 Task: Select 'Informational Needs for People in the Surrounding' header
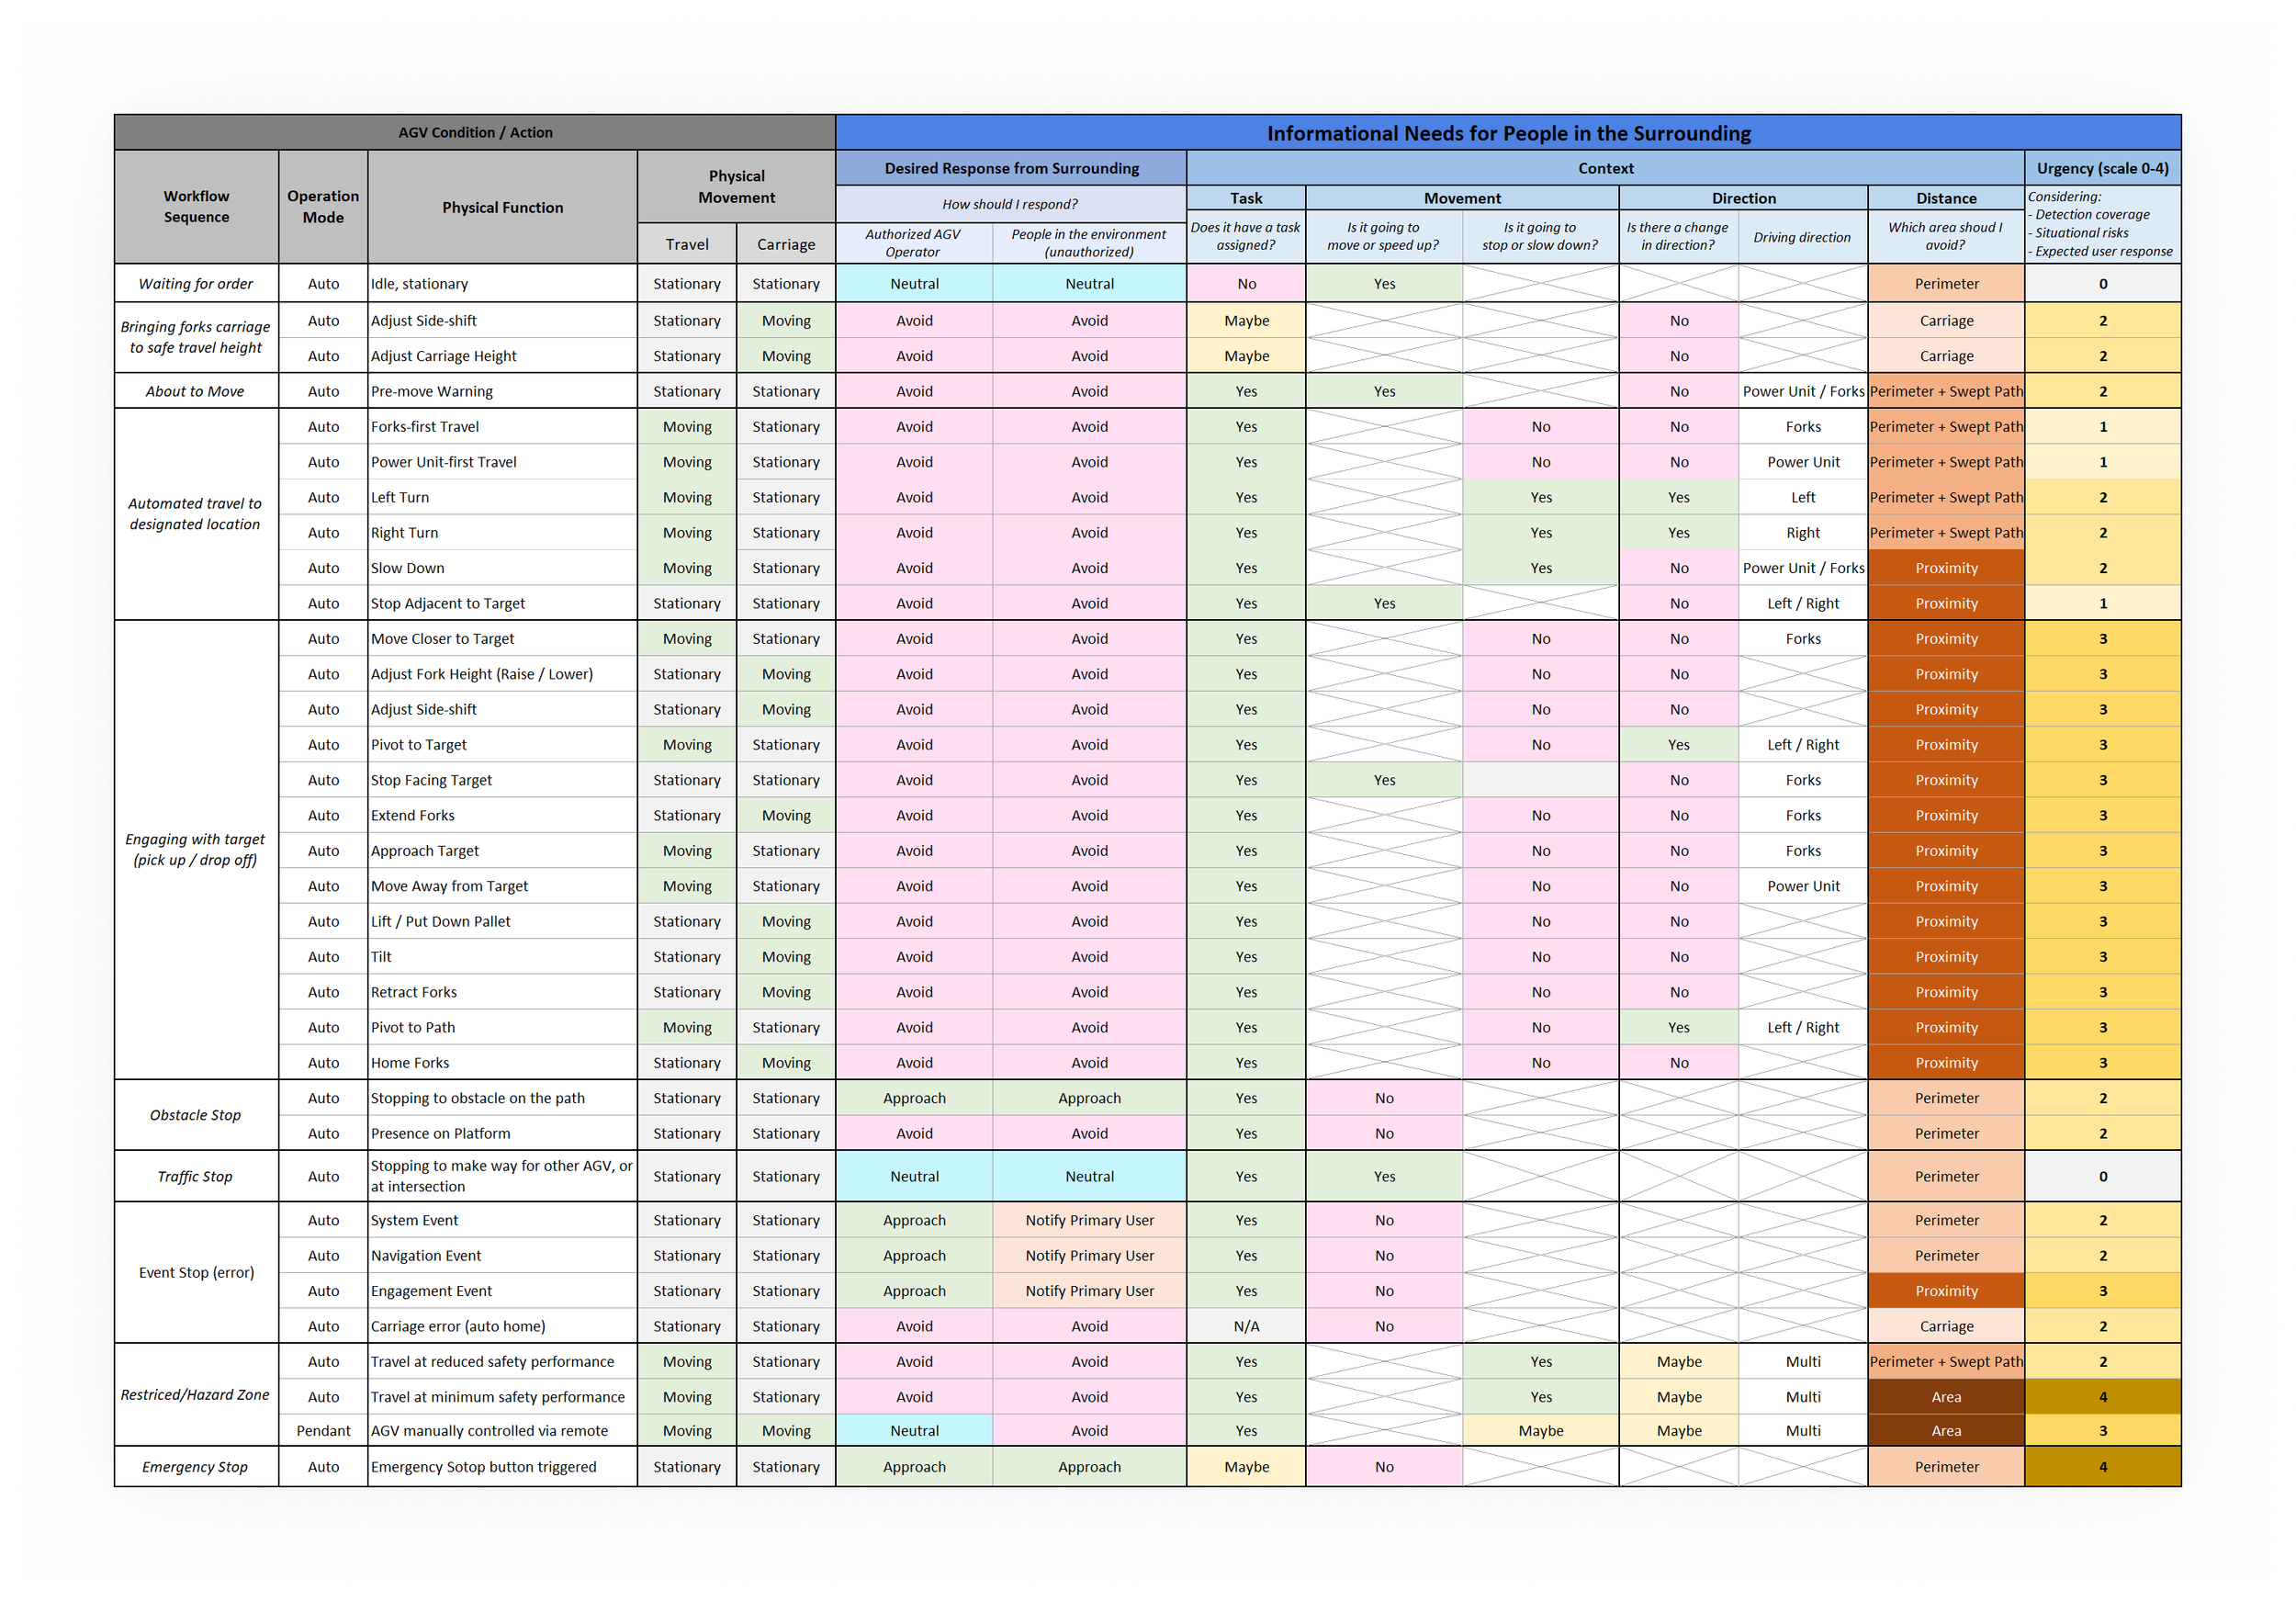1508,133
